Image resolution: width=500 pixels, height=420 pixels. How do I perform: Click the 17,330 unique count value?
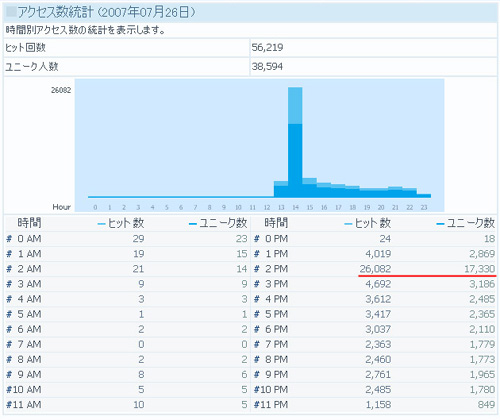pos(480,269)
